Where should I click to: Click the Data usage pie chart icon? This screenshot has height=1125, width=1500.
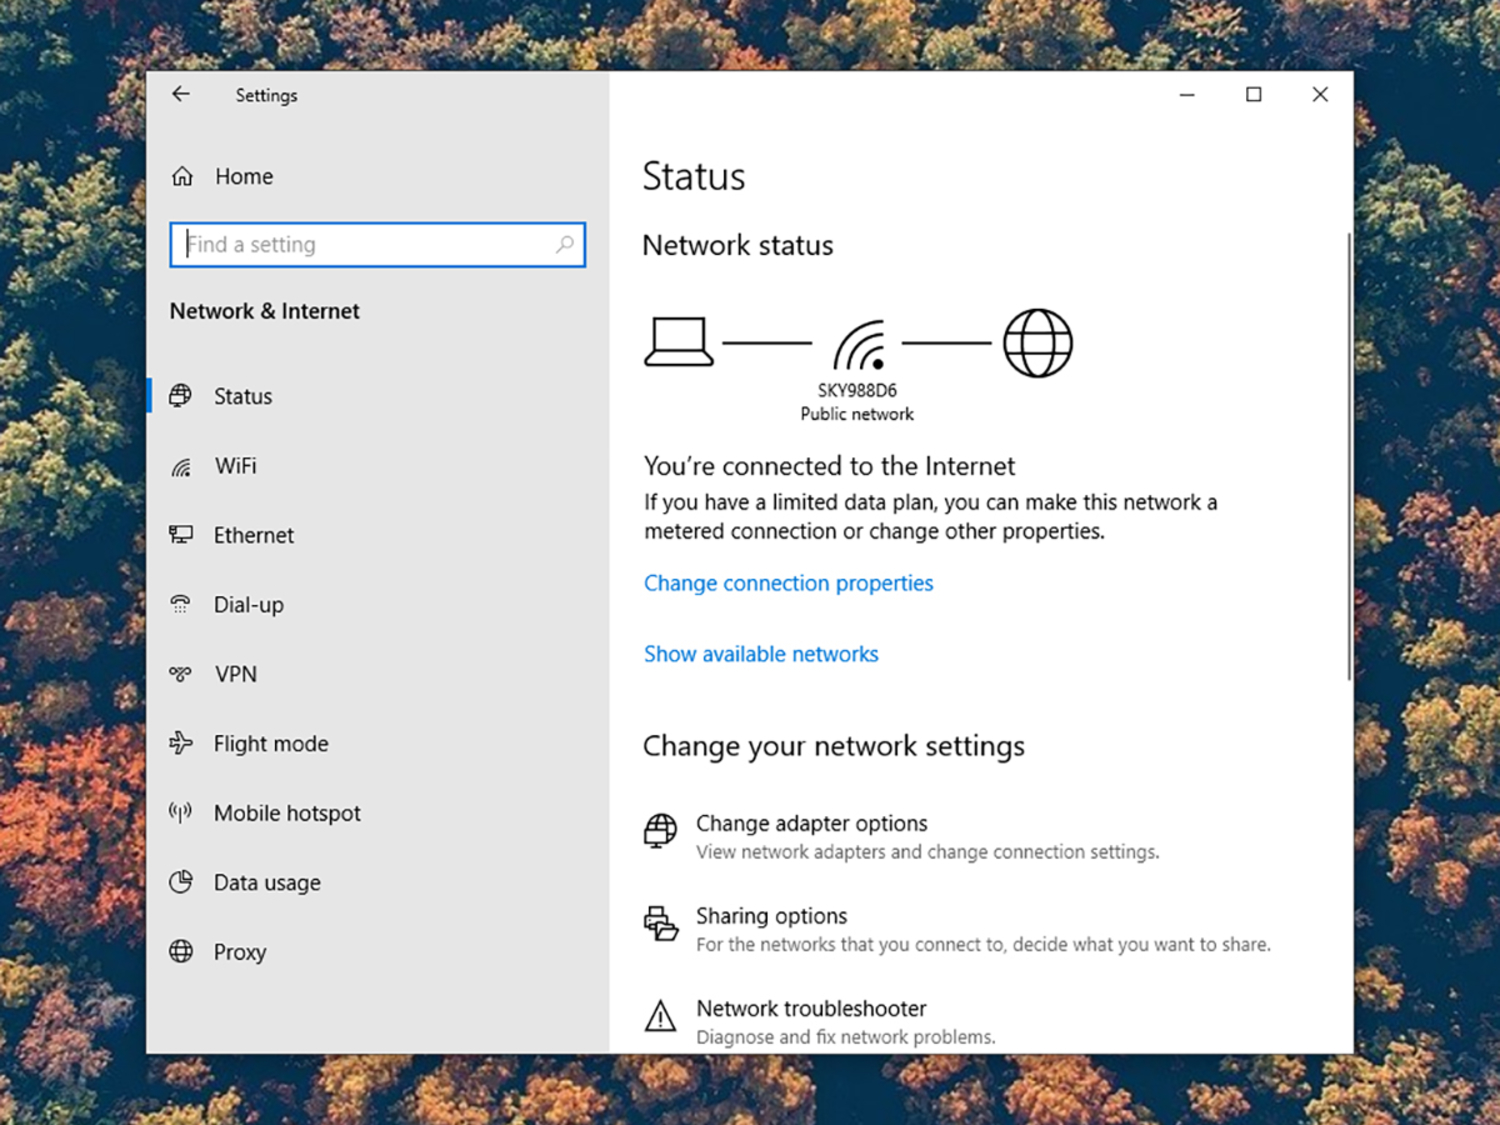pos(181,882)
